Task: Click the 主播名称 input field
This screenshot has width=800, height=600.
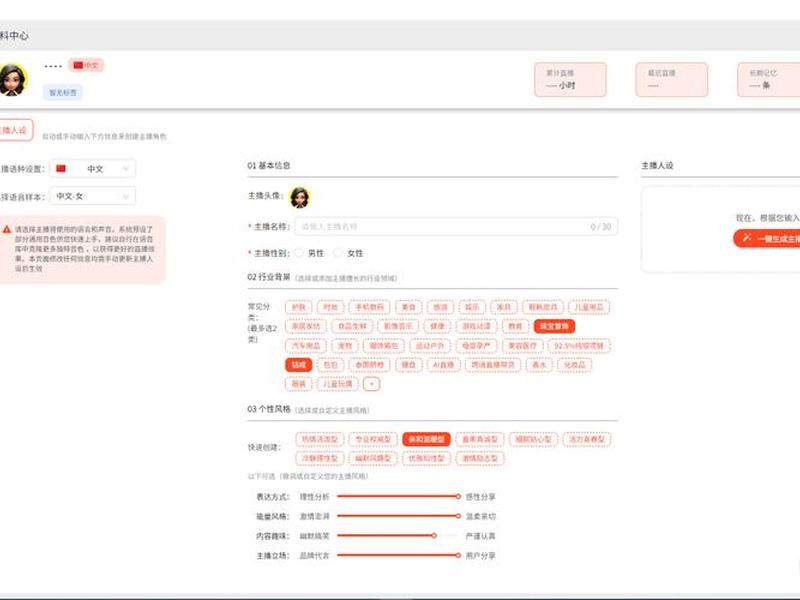Action: pos(456,227)
